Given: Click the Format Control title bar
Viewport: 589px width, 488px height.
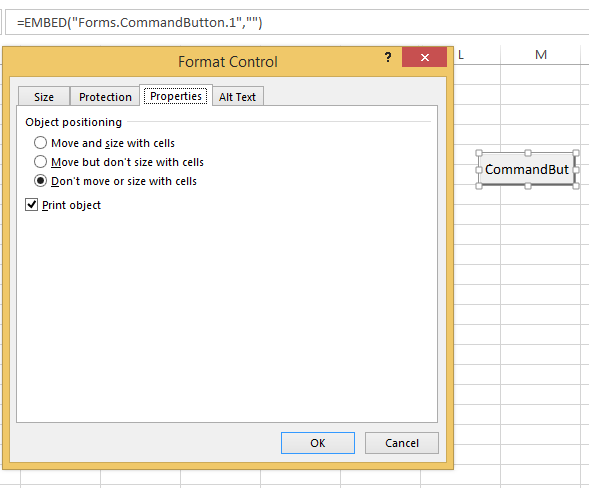Looking at the screenshot, I should pyautogui.click(x=228, y=62).
